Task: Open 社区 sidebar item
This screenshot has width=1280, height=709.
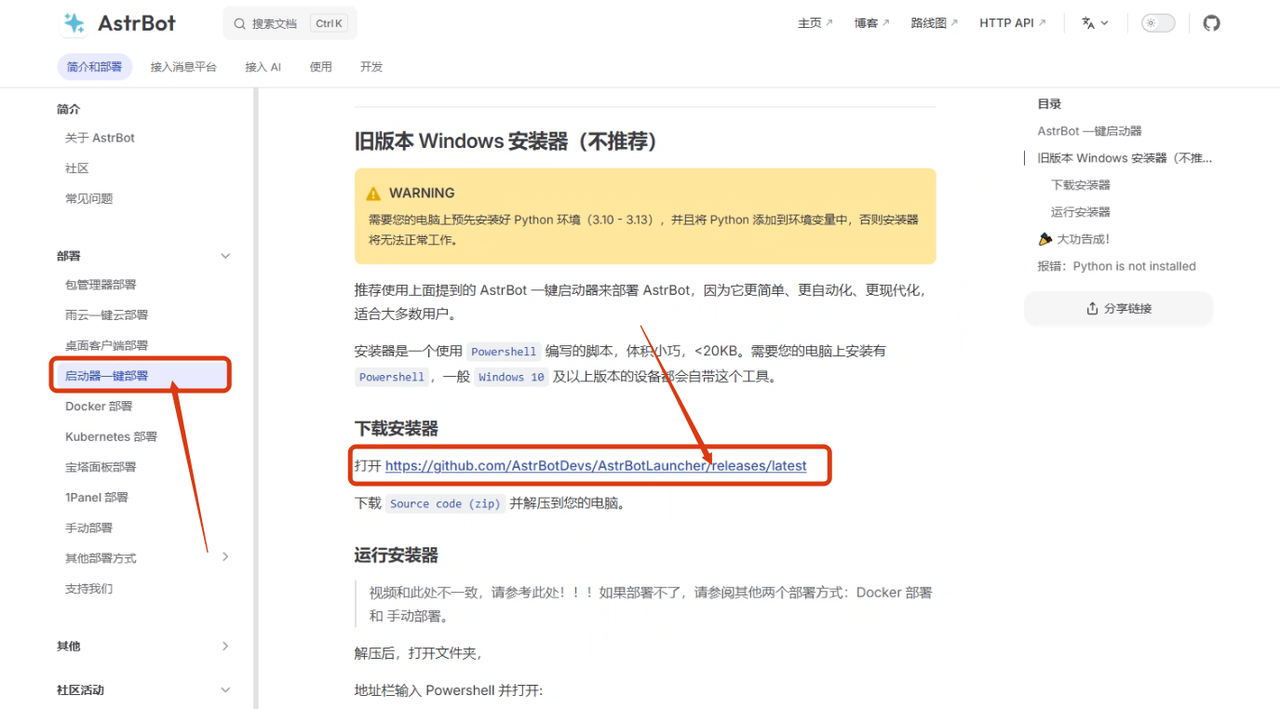Action: [77, 168]
